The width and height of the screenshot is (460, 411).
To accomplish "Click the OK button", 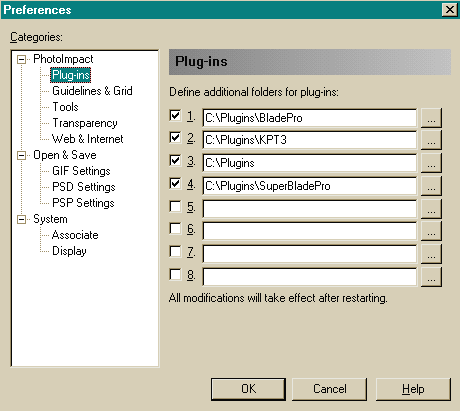I will click(248, 389).
